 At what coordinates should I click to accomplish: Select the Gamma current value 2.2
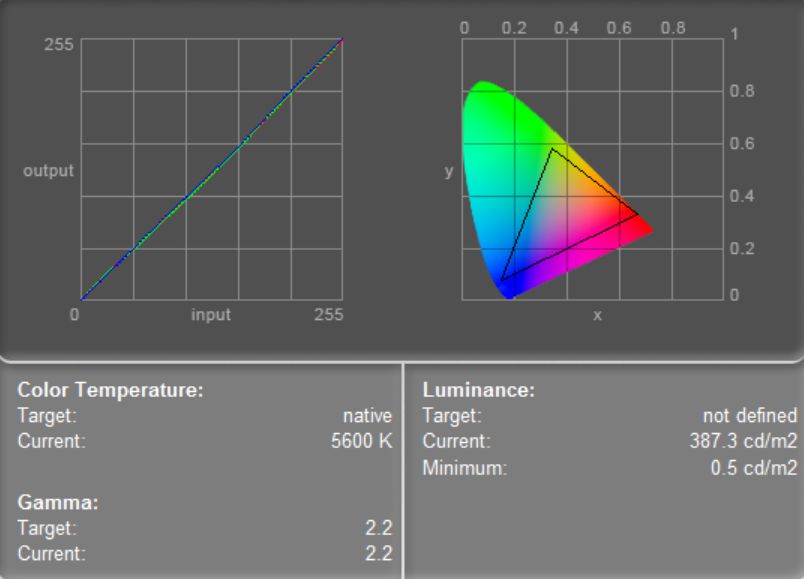coord(379,553)
